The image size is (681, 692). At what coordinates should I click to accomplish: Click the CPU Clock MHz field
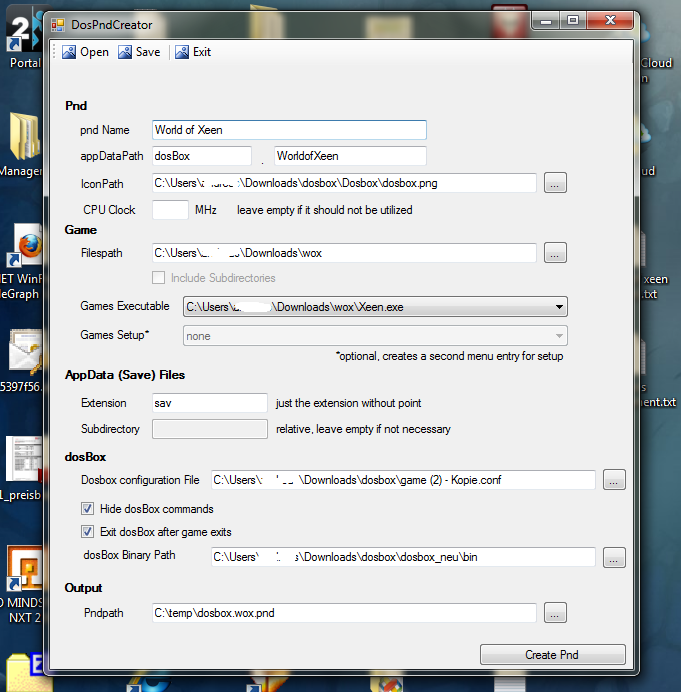point(170,210)
